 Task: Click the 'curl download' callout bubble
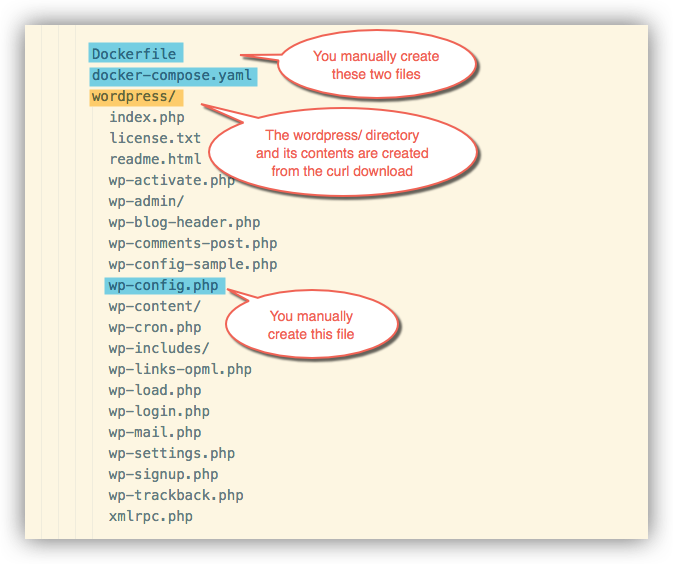click(342, 153)
